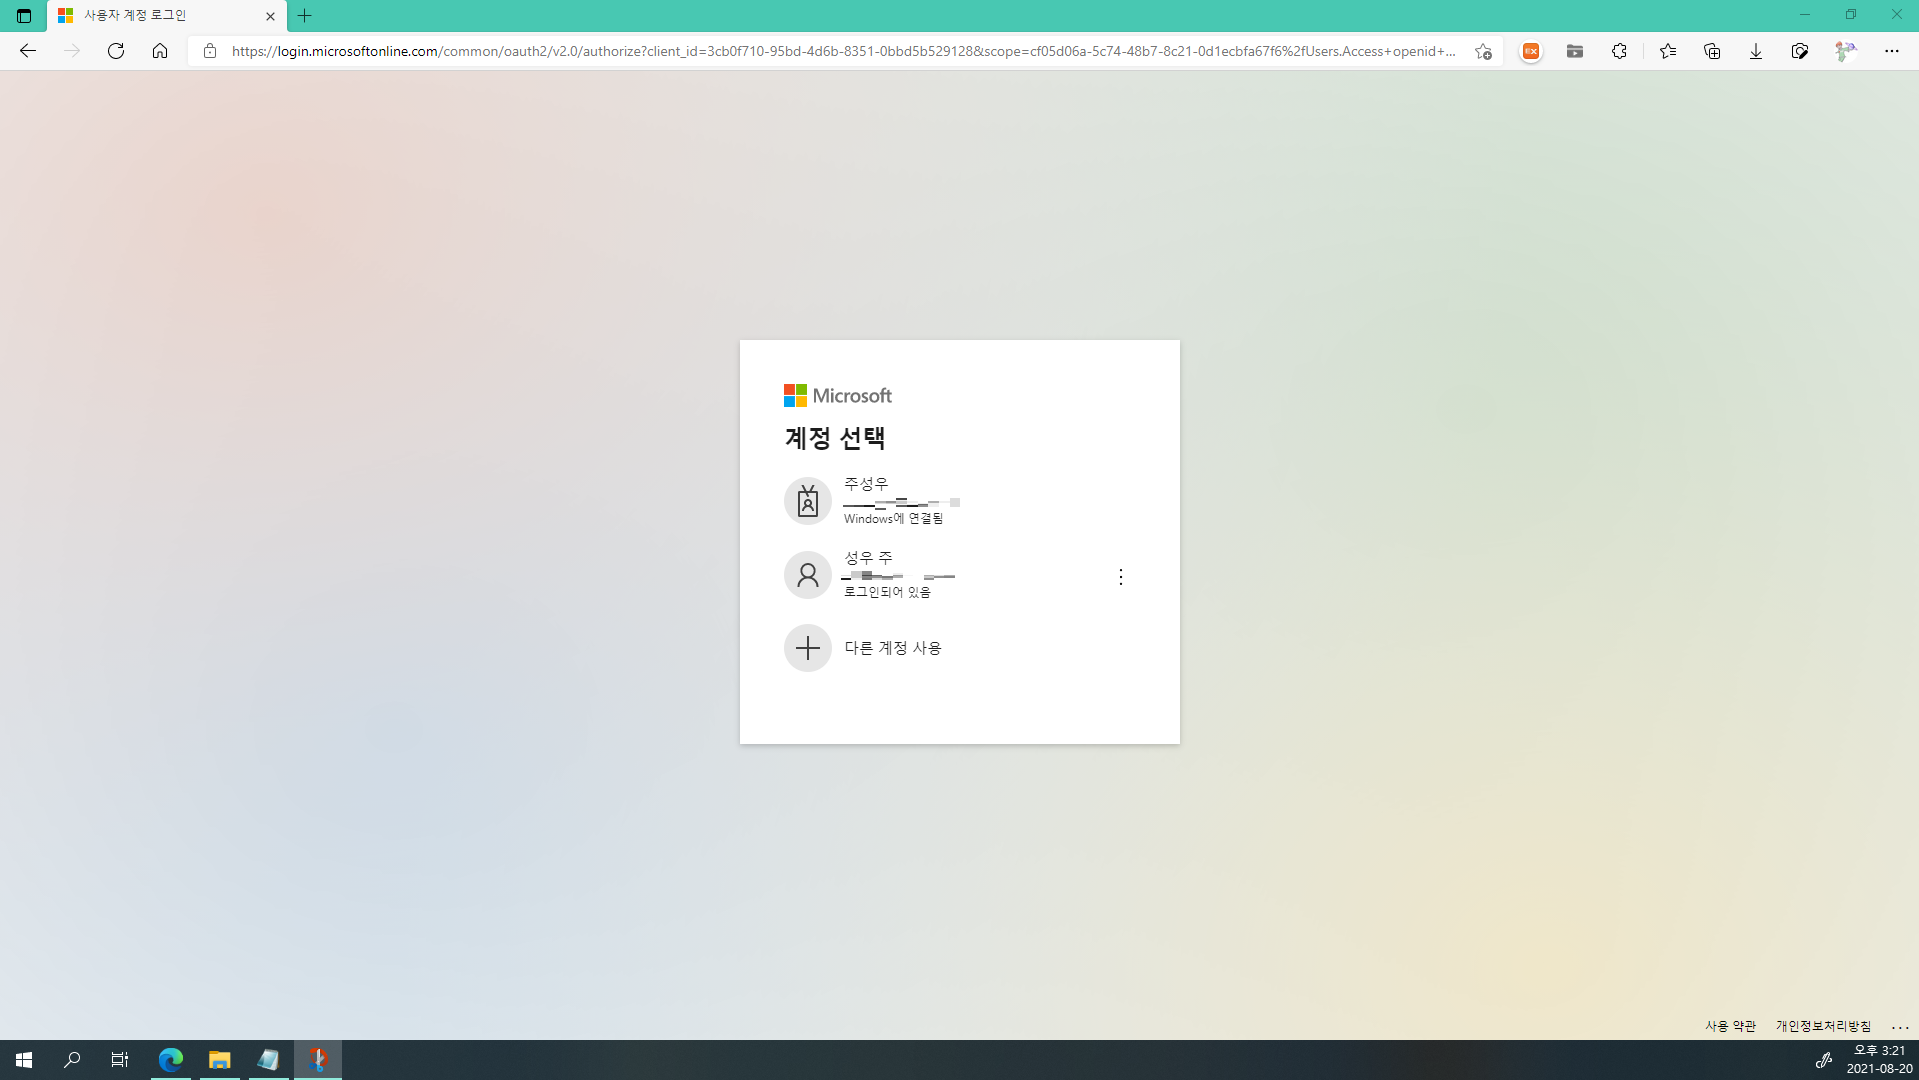Open the 개인정보처리방침 link
The height and width of the screenshot is (1080, 1919).
pyautogui.click(x=1823, y=1026)
